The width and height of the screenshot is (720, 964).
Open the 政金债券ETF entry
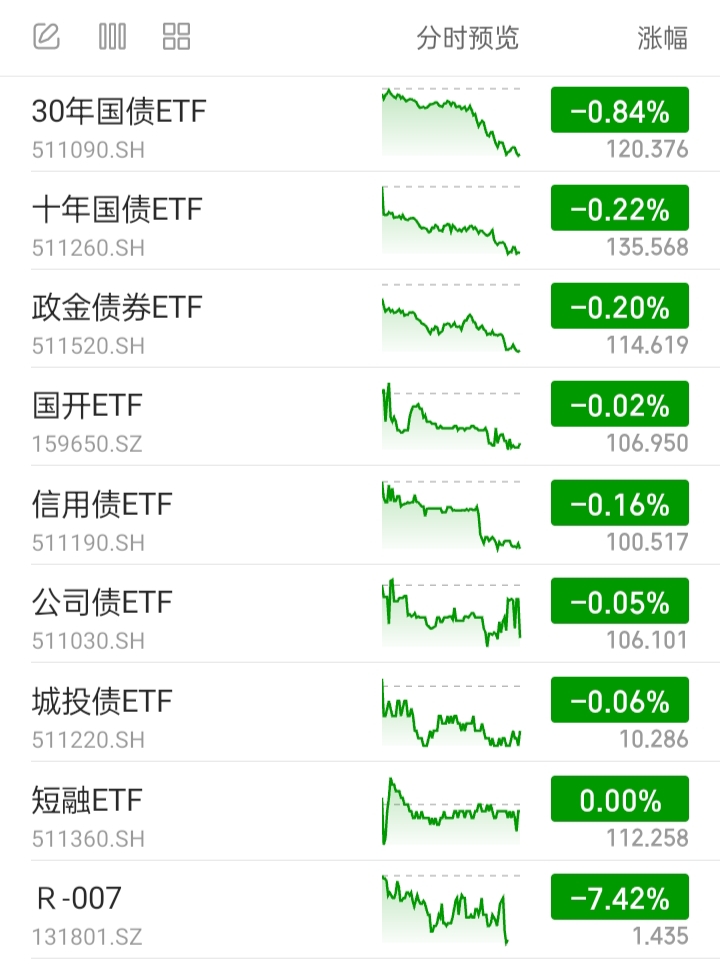click(360, 319)
